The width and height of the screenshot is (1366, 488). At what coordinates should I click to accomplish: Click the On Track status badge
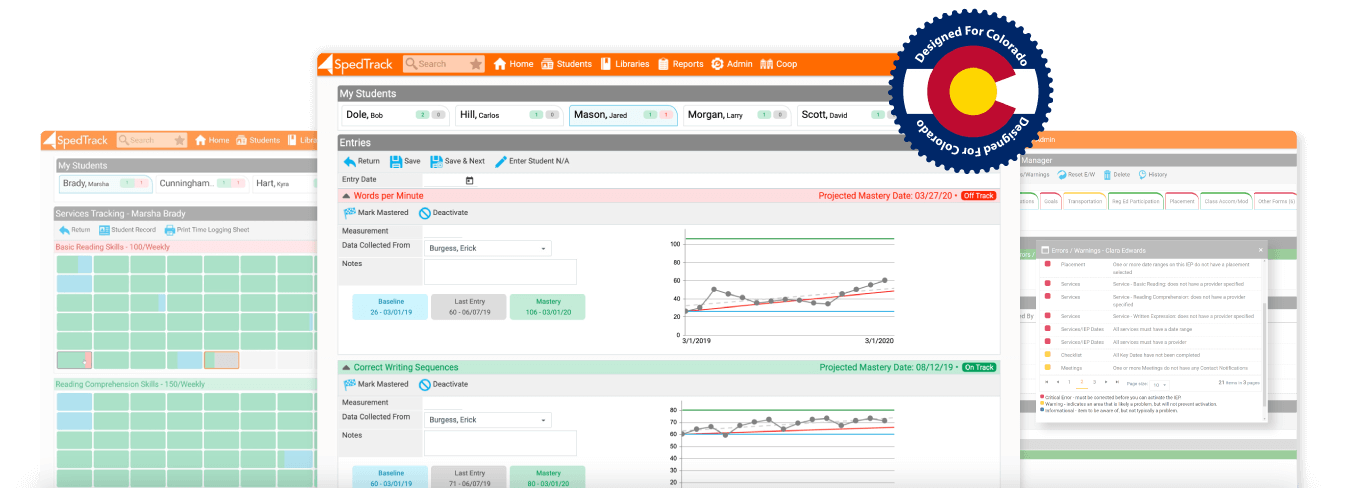click(978, 368)
